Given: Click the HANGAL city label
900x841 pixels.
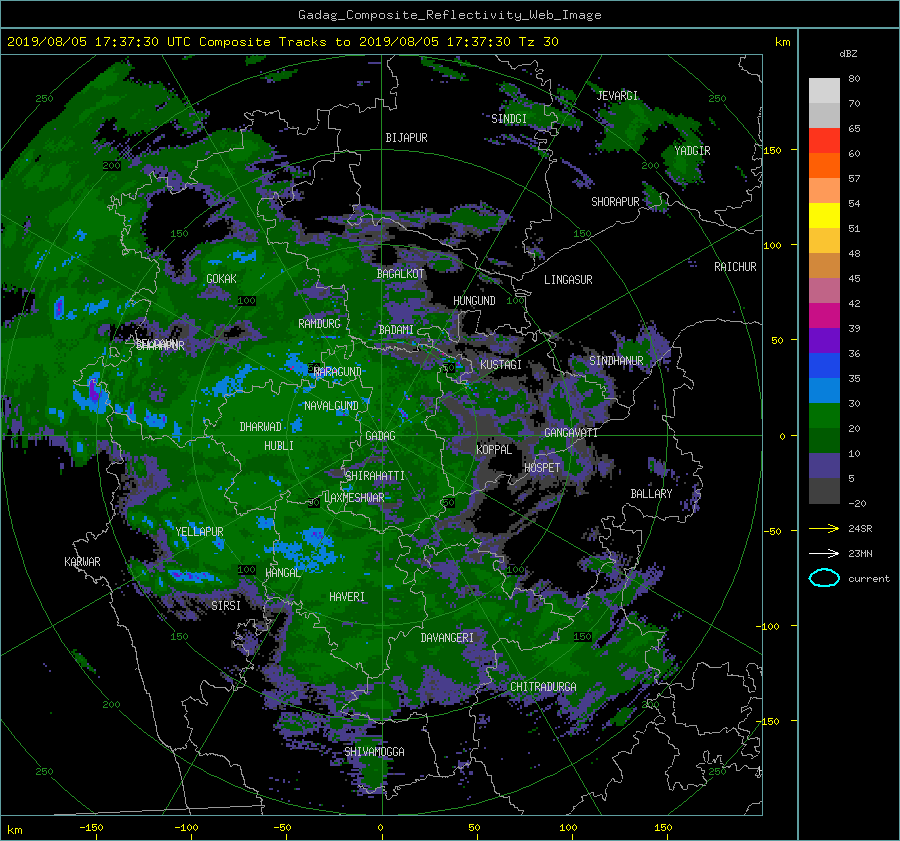Looking at the screenshot, I should pos(283,573).
